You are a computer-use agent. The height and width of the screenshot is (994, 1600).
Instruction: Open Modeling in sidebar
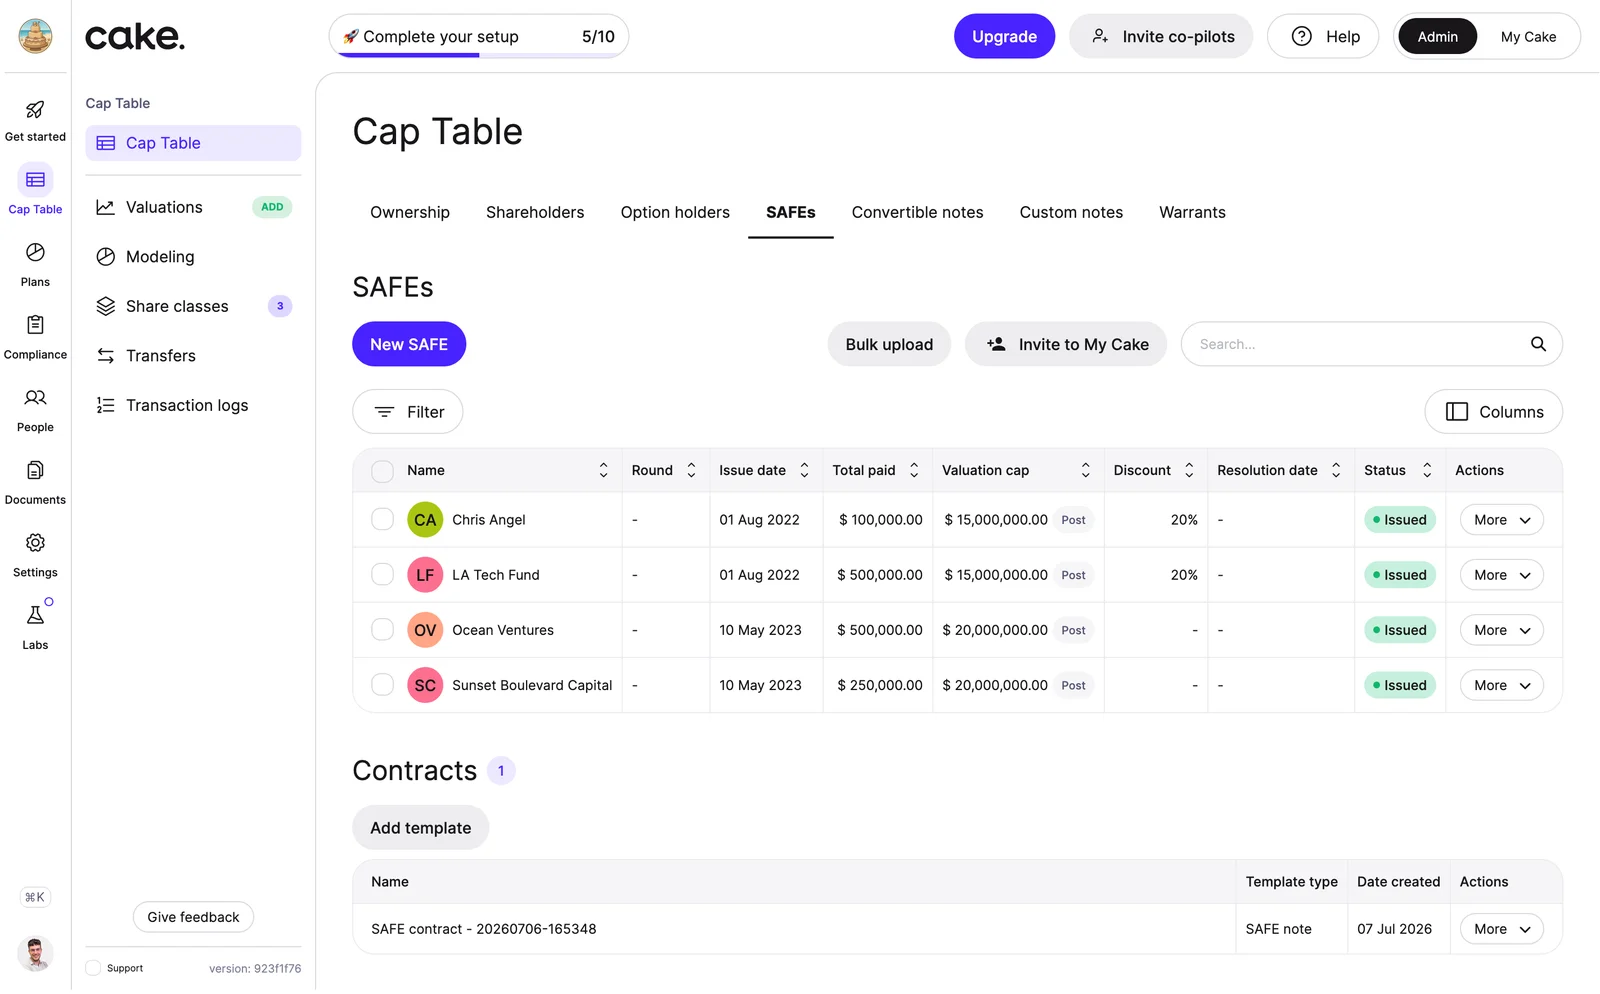pyautogui.click(x=193, y=257)
